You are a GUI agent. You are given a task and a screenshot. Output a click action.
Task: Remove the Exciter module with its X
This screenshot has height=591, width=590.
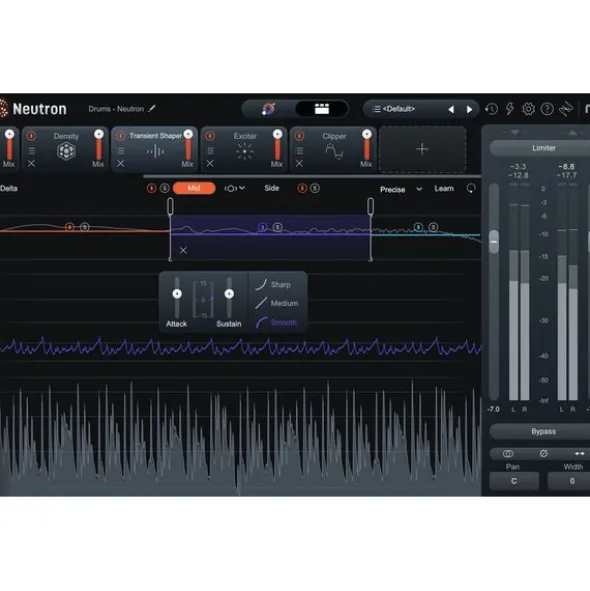(210, 164)
